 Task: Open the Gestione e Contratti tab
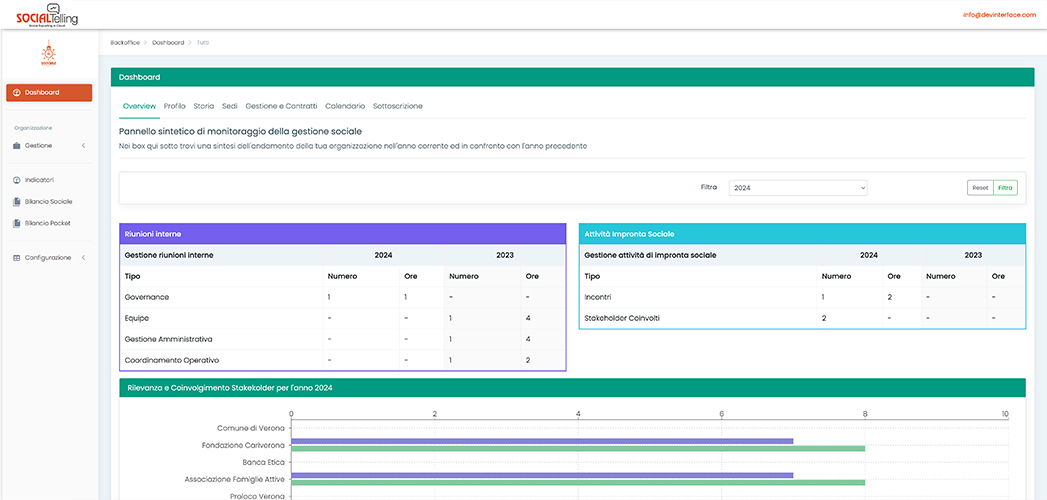point(281,106)
